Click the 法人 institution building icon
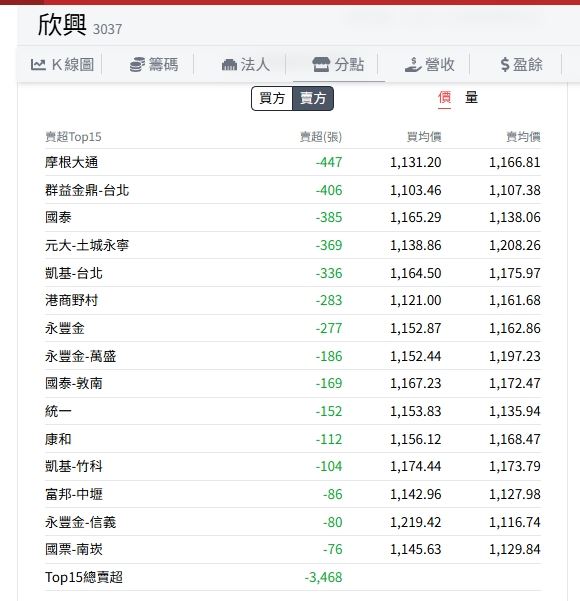 point(229,64)
